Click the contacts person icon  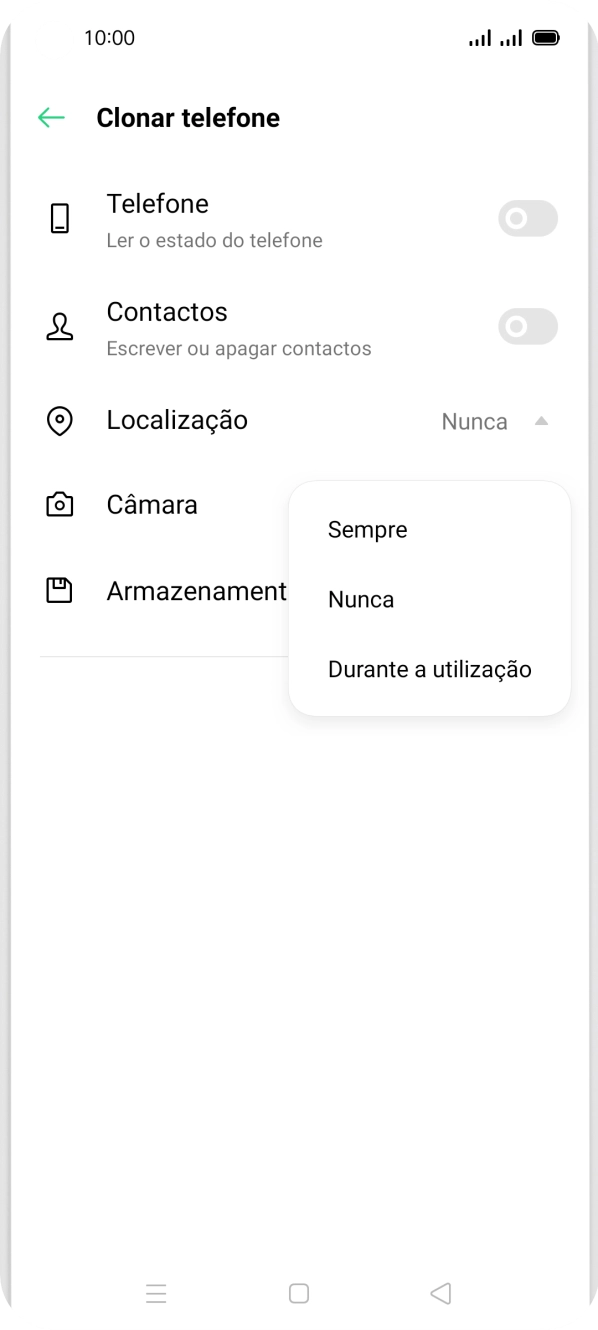60,326
